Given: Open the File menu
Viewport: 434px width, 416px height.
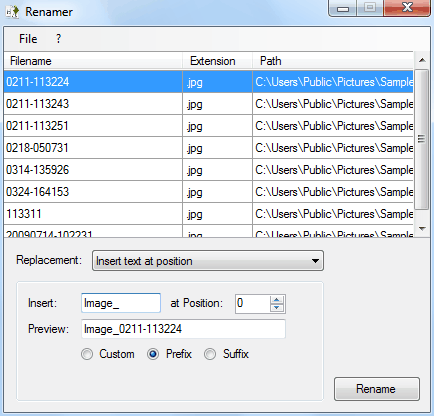Looking at the screenshot, I should coord(28,39).
